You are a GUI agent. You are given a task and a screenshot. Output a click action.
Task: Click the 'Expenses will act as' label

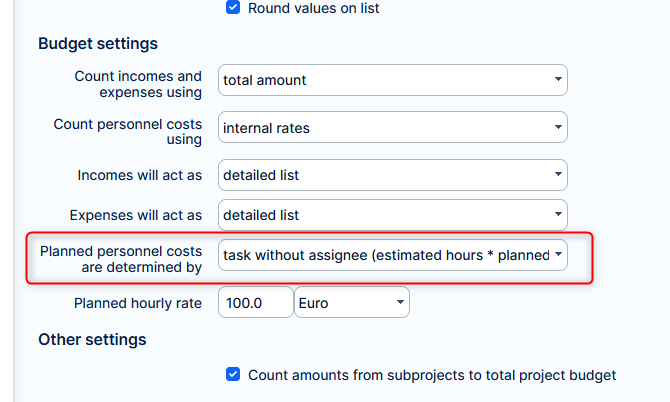(x=135, y=215)
